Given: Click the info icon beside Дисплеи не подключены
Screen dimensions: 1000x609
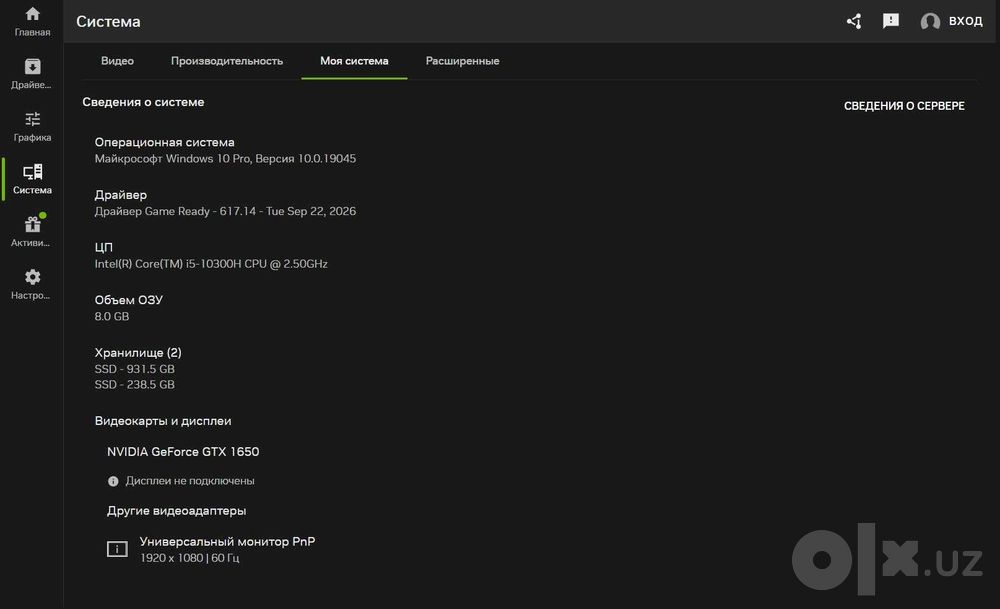Looking at the screenshot, I should [x=113, y=481].
